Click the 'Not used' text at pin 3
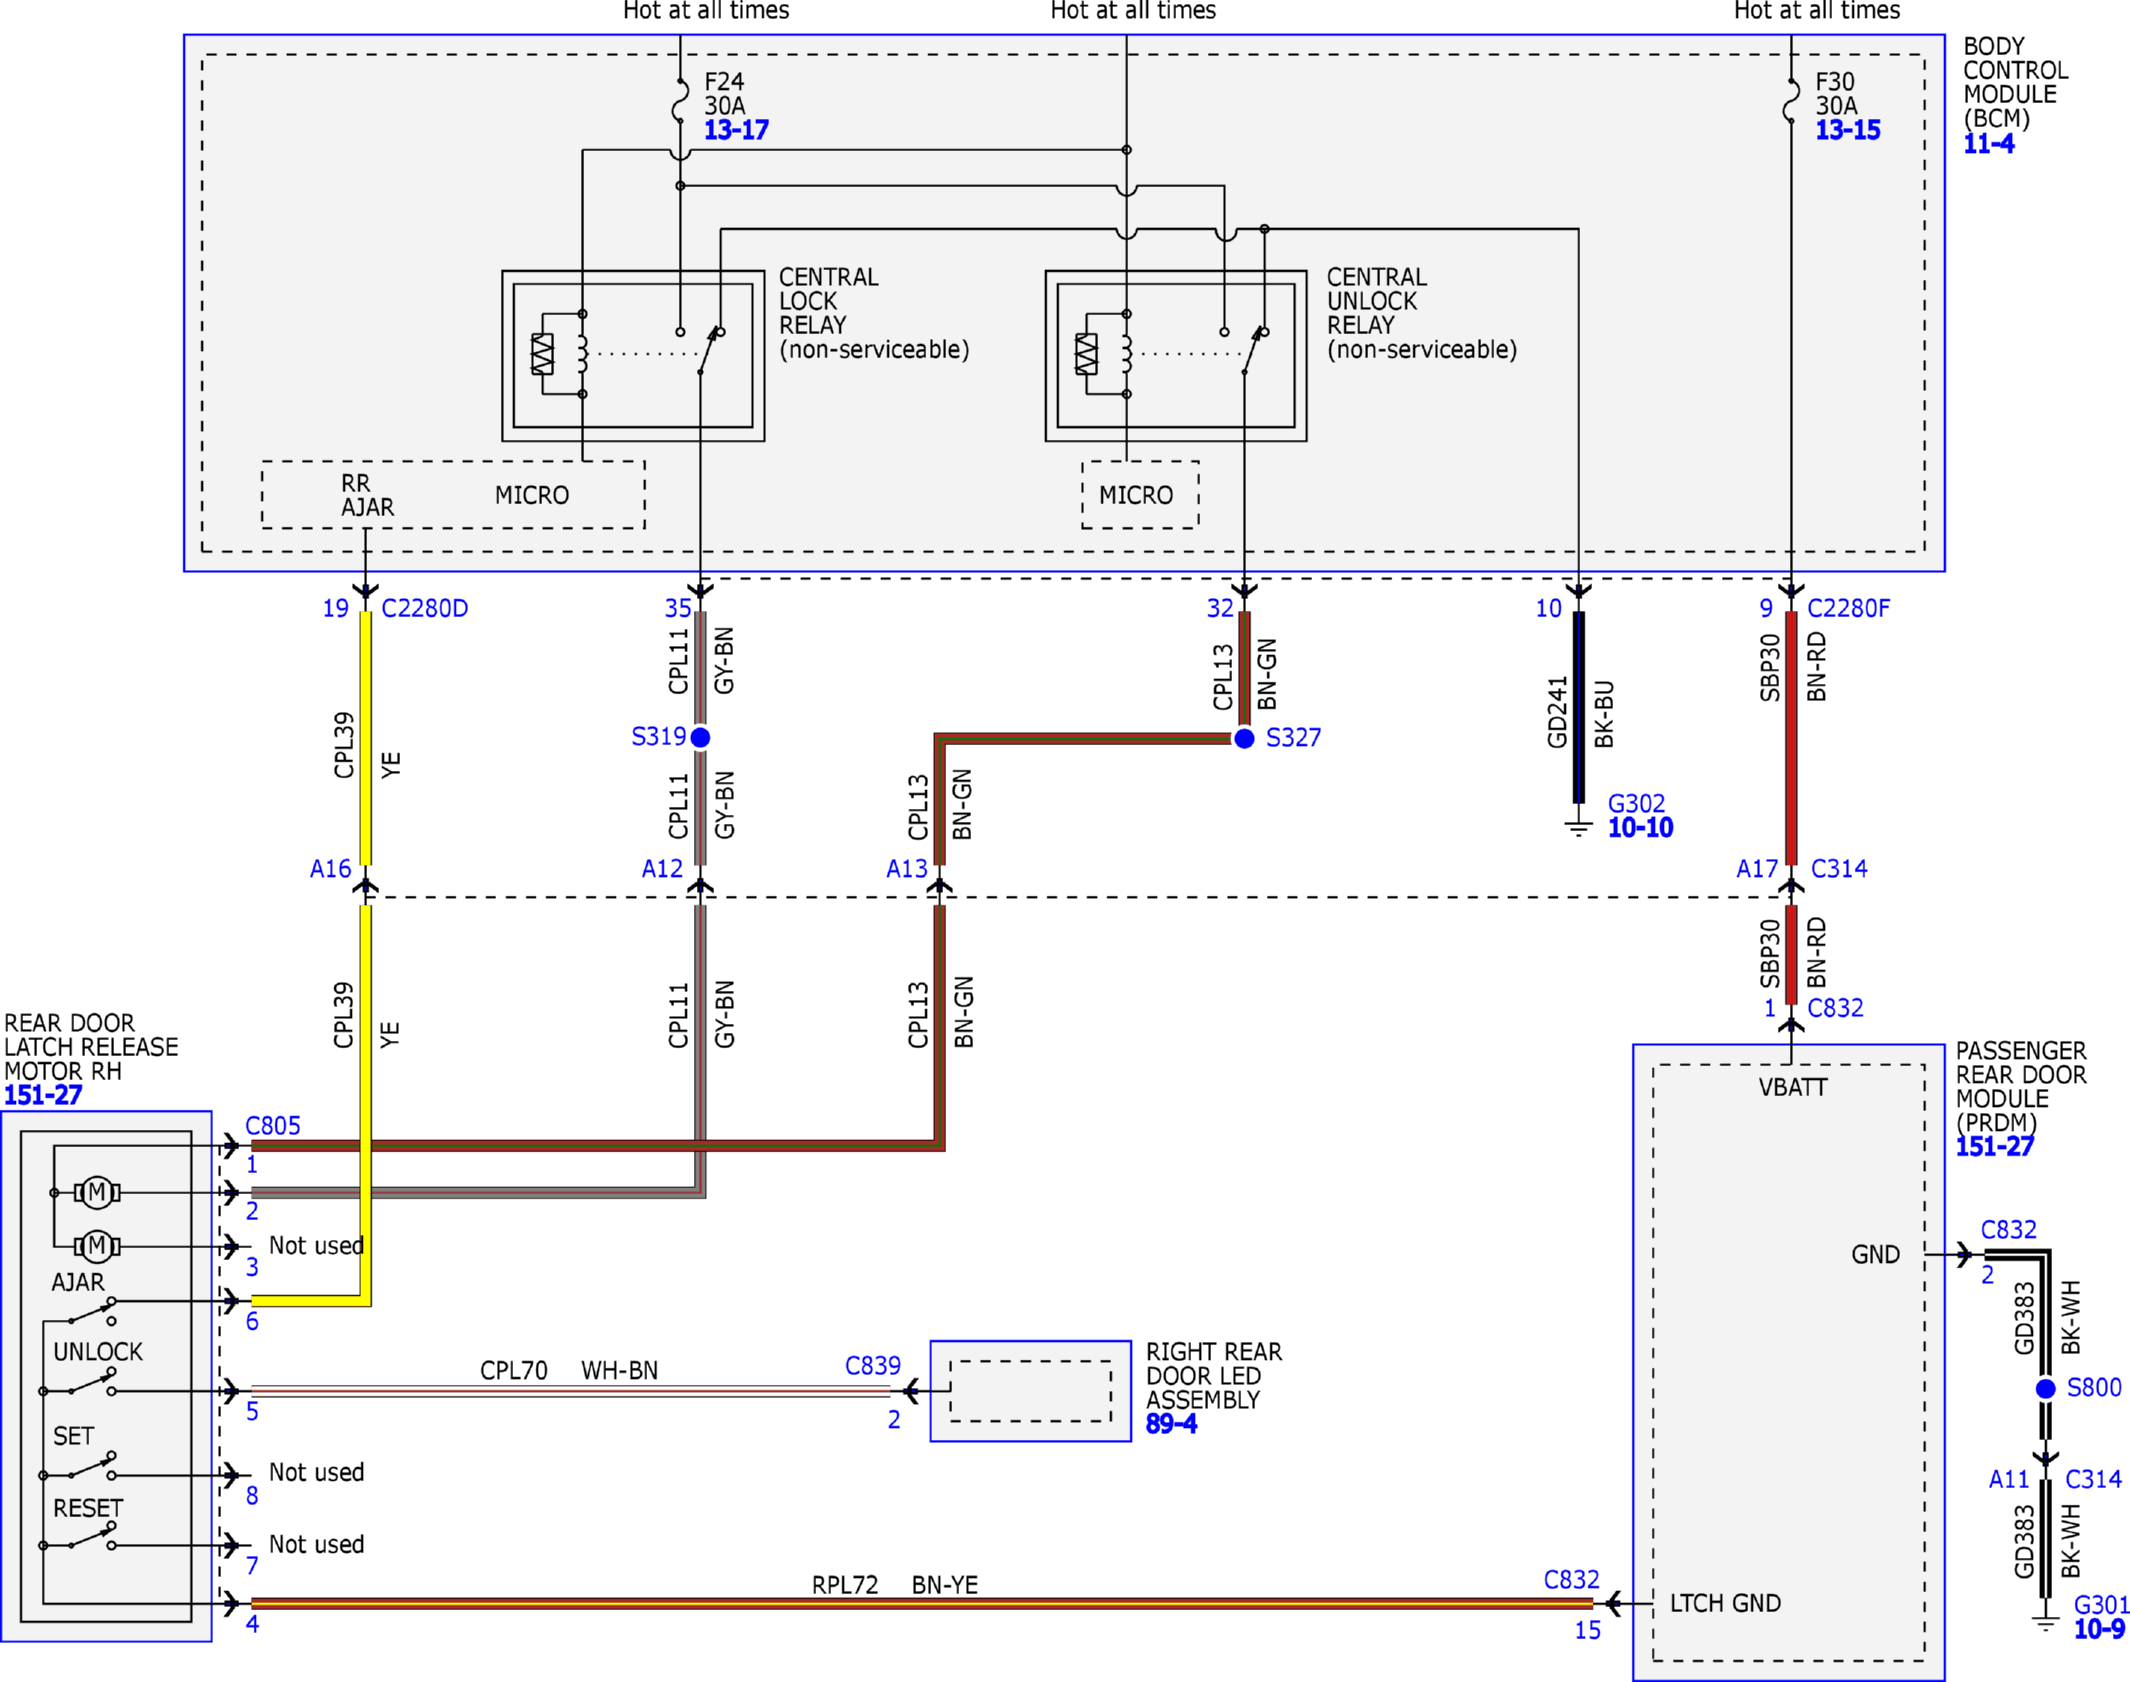The width and height of the screenshot is (2130, 1682). (316, 1246)
